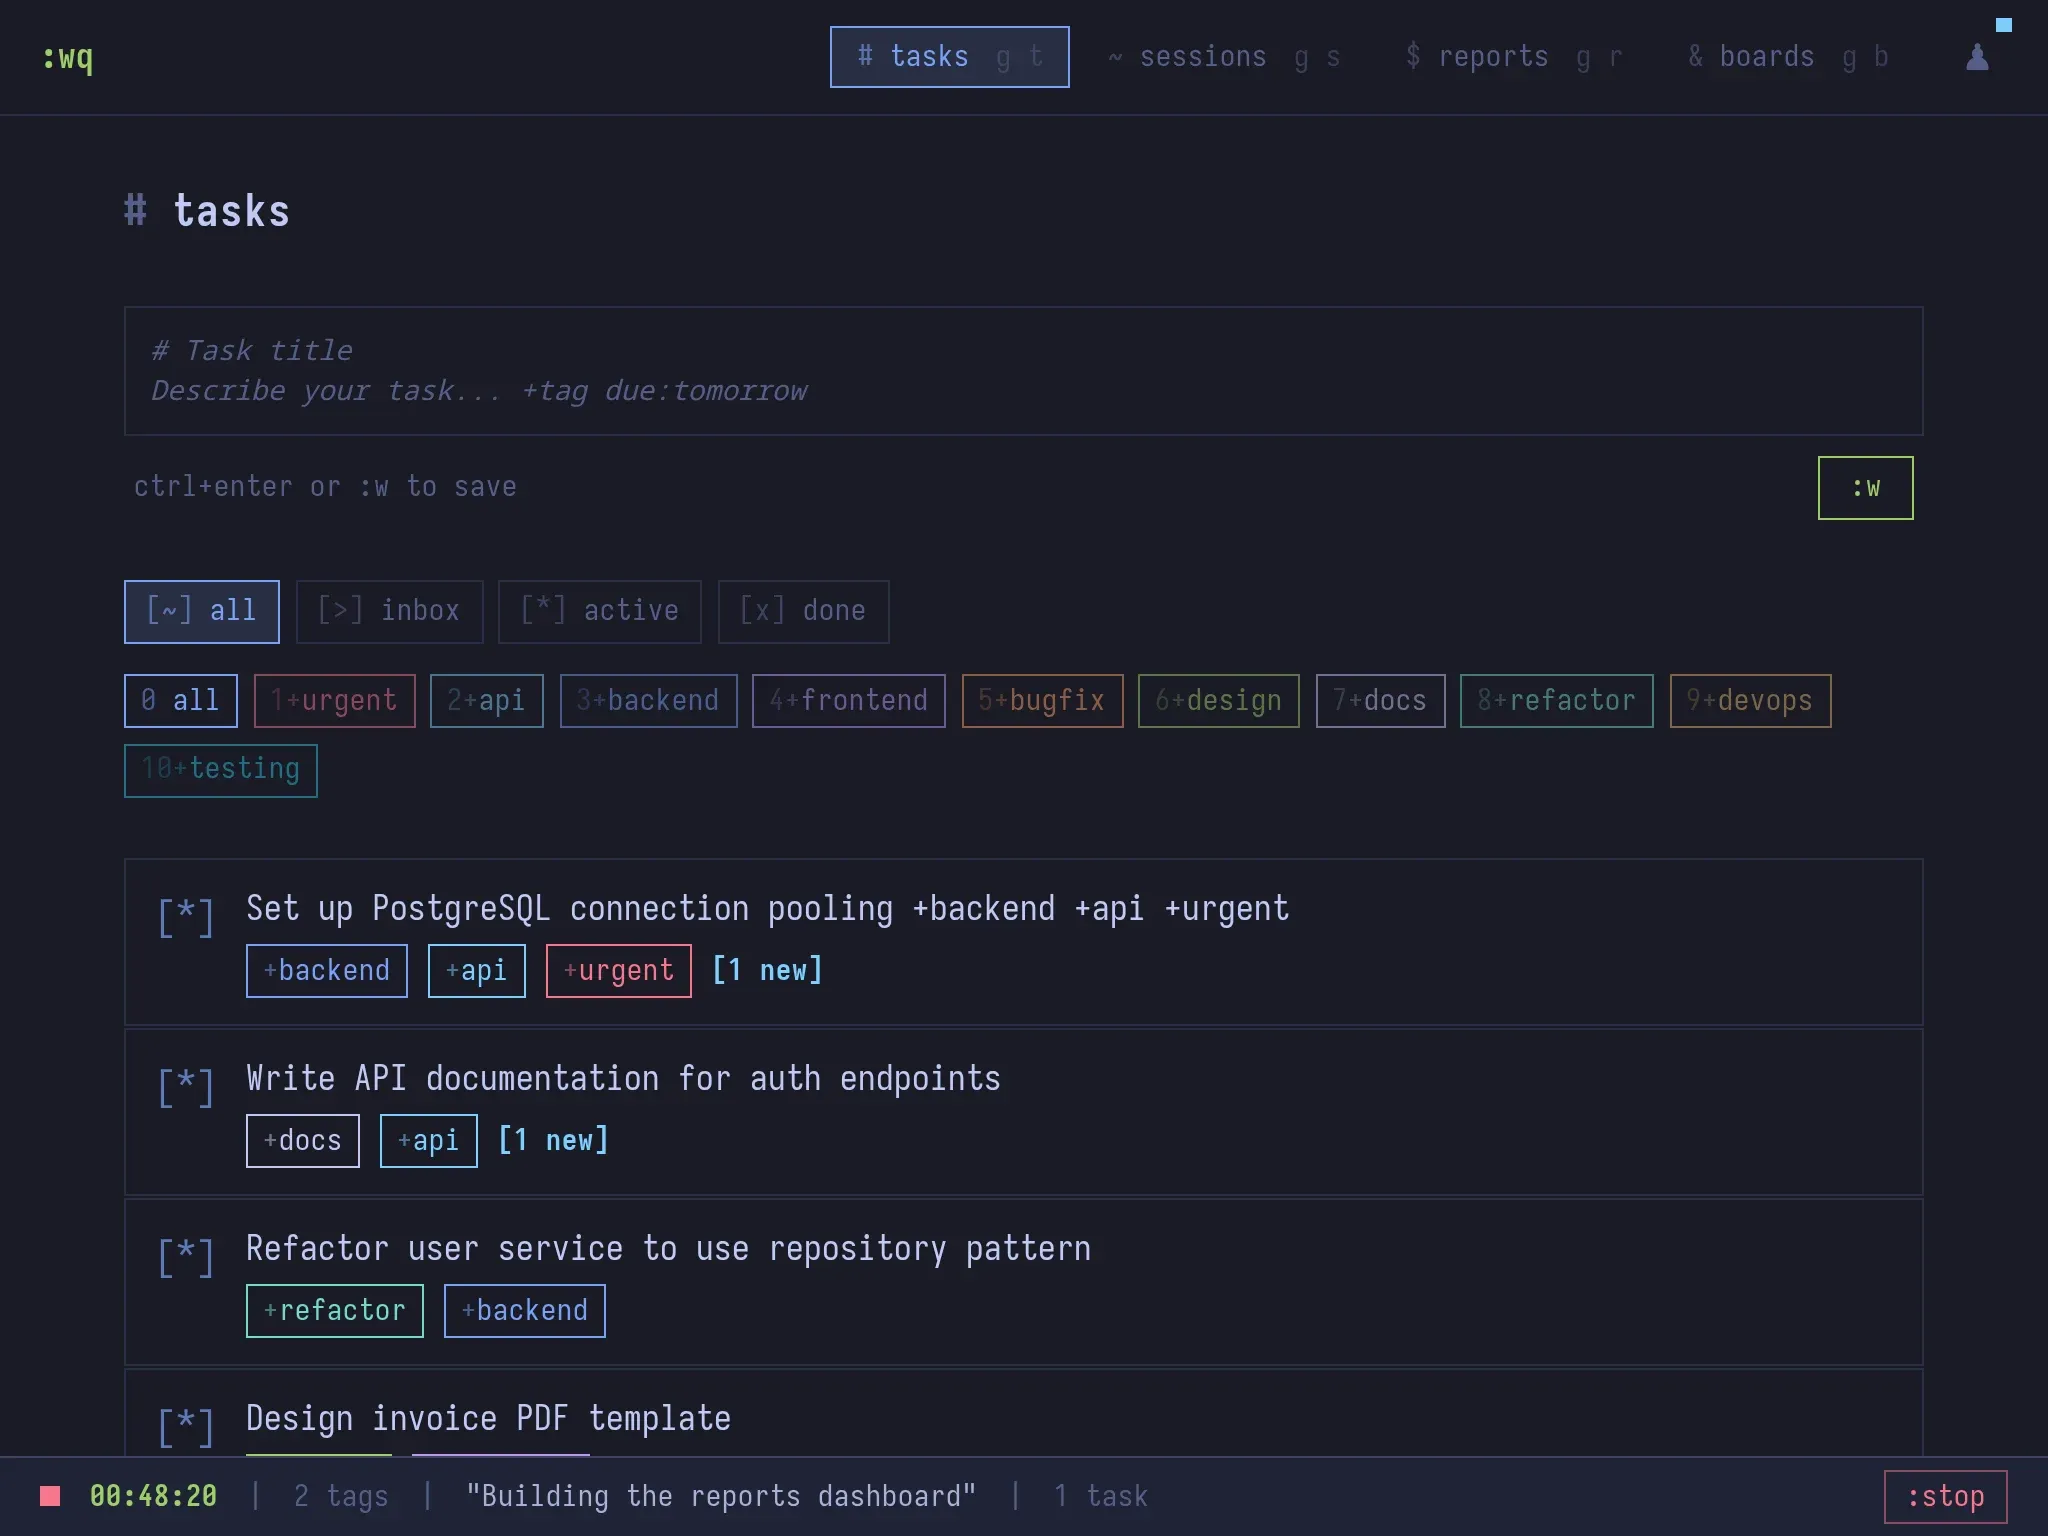Click +docs tag on API documentation task
The image size is (2048, 1536).
[x=302, y=1140]
